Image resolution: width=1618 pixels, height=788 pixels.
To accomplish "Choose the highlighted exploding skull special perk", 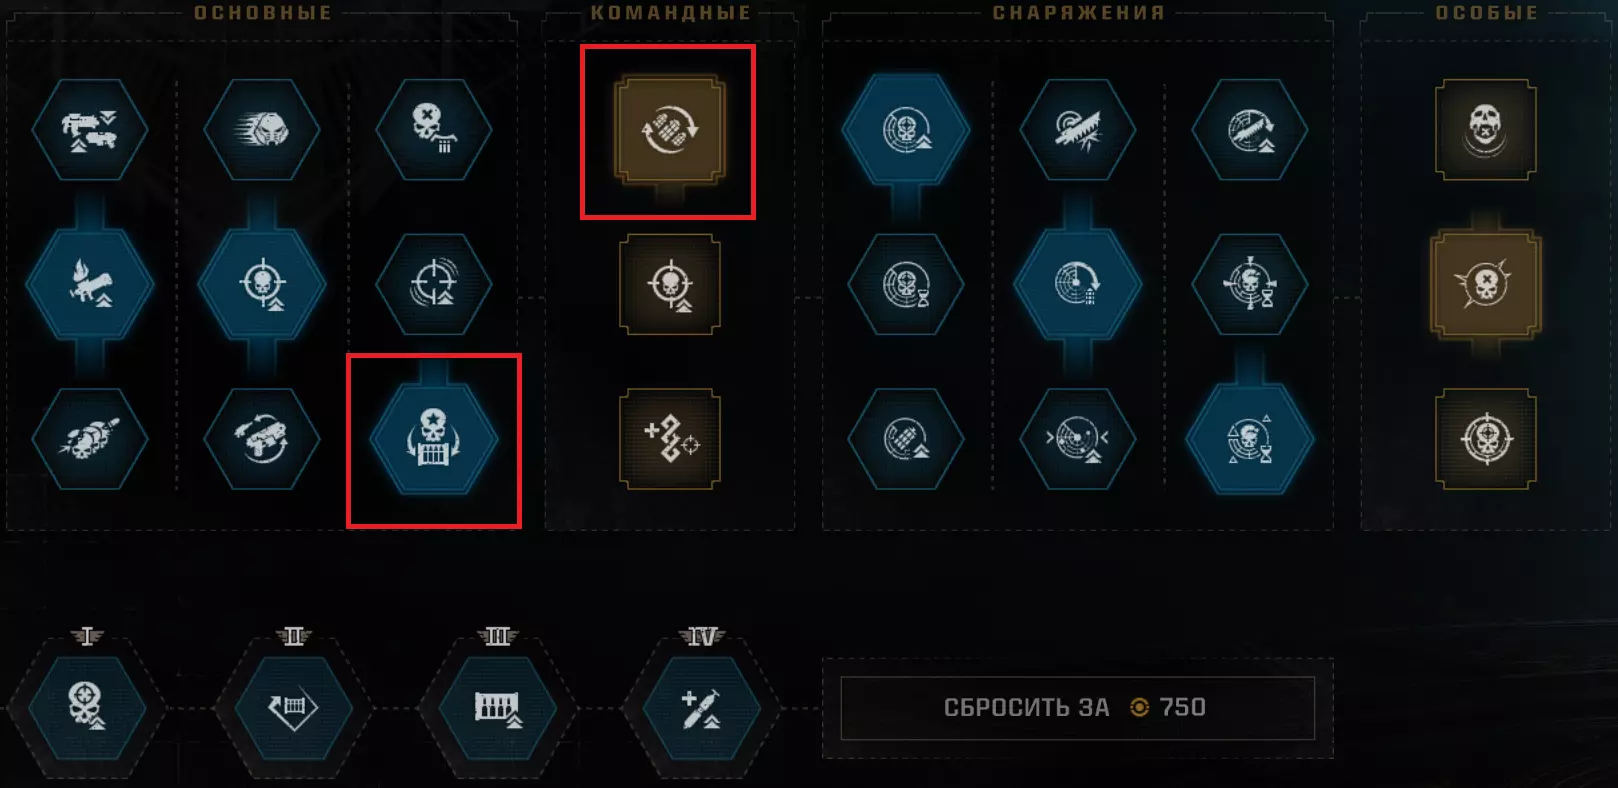I will [1486, 284].
